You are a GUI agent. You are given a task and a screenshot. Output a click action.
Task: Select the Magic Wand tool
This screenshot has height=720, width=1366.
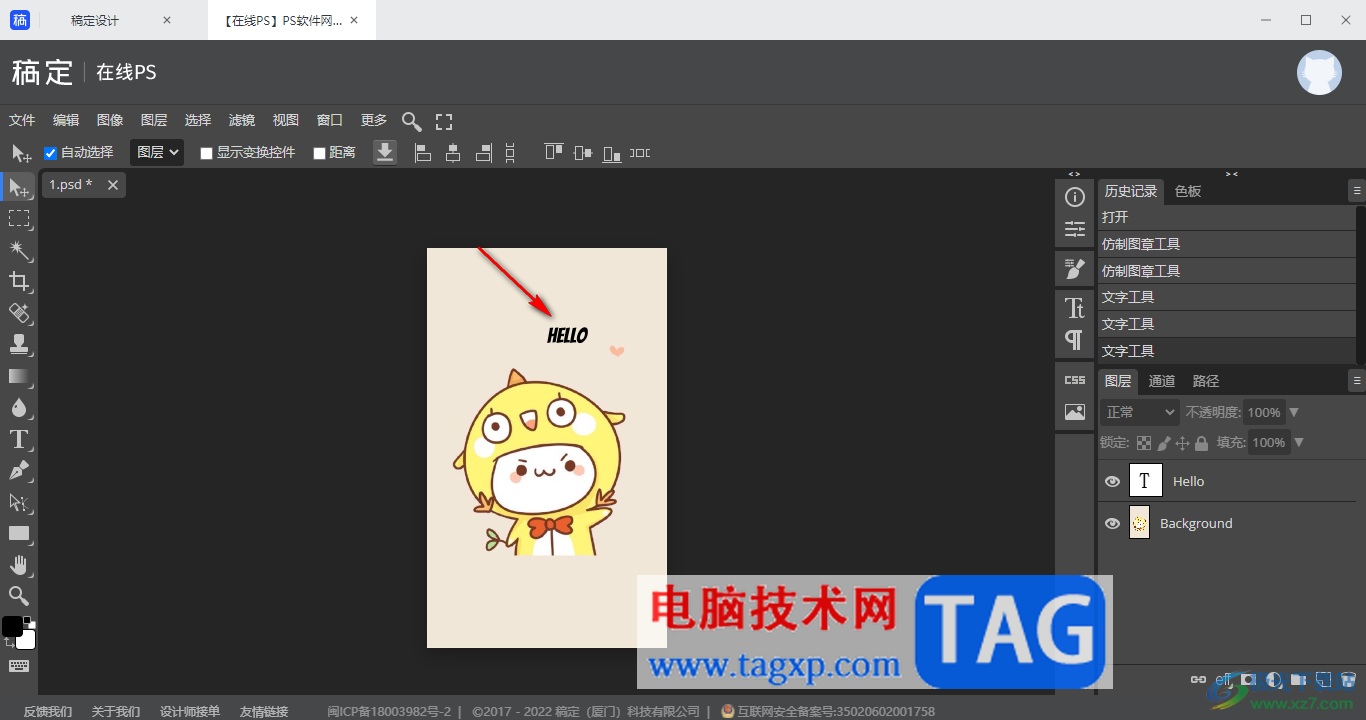tap(19, 250)
